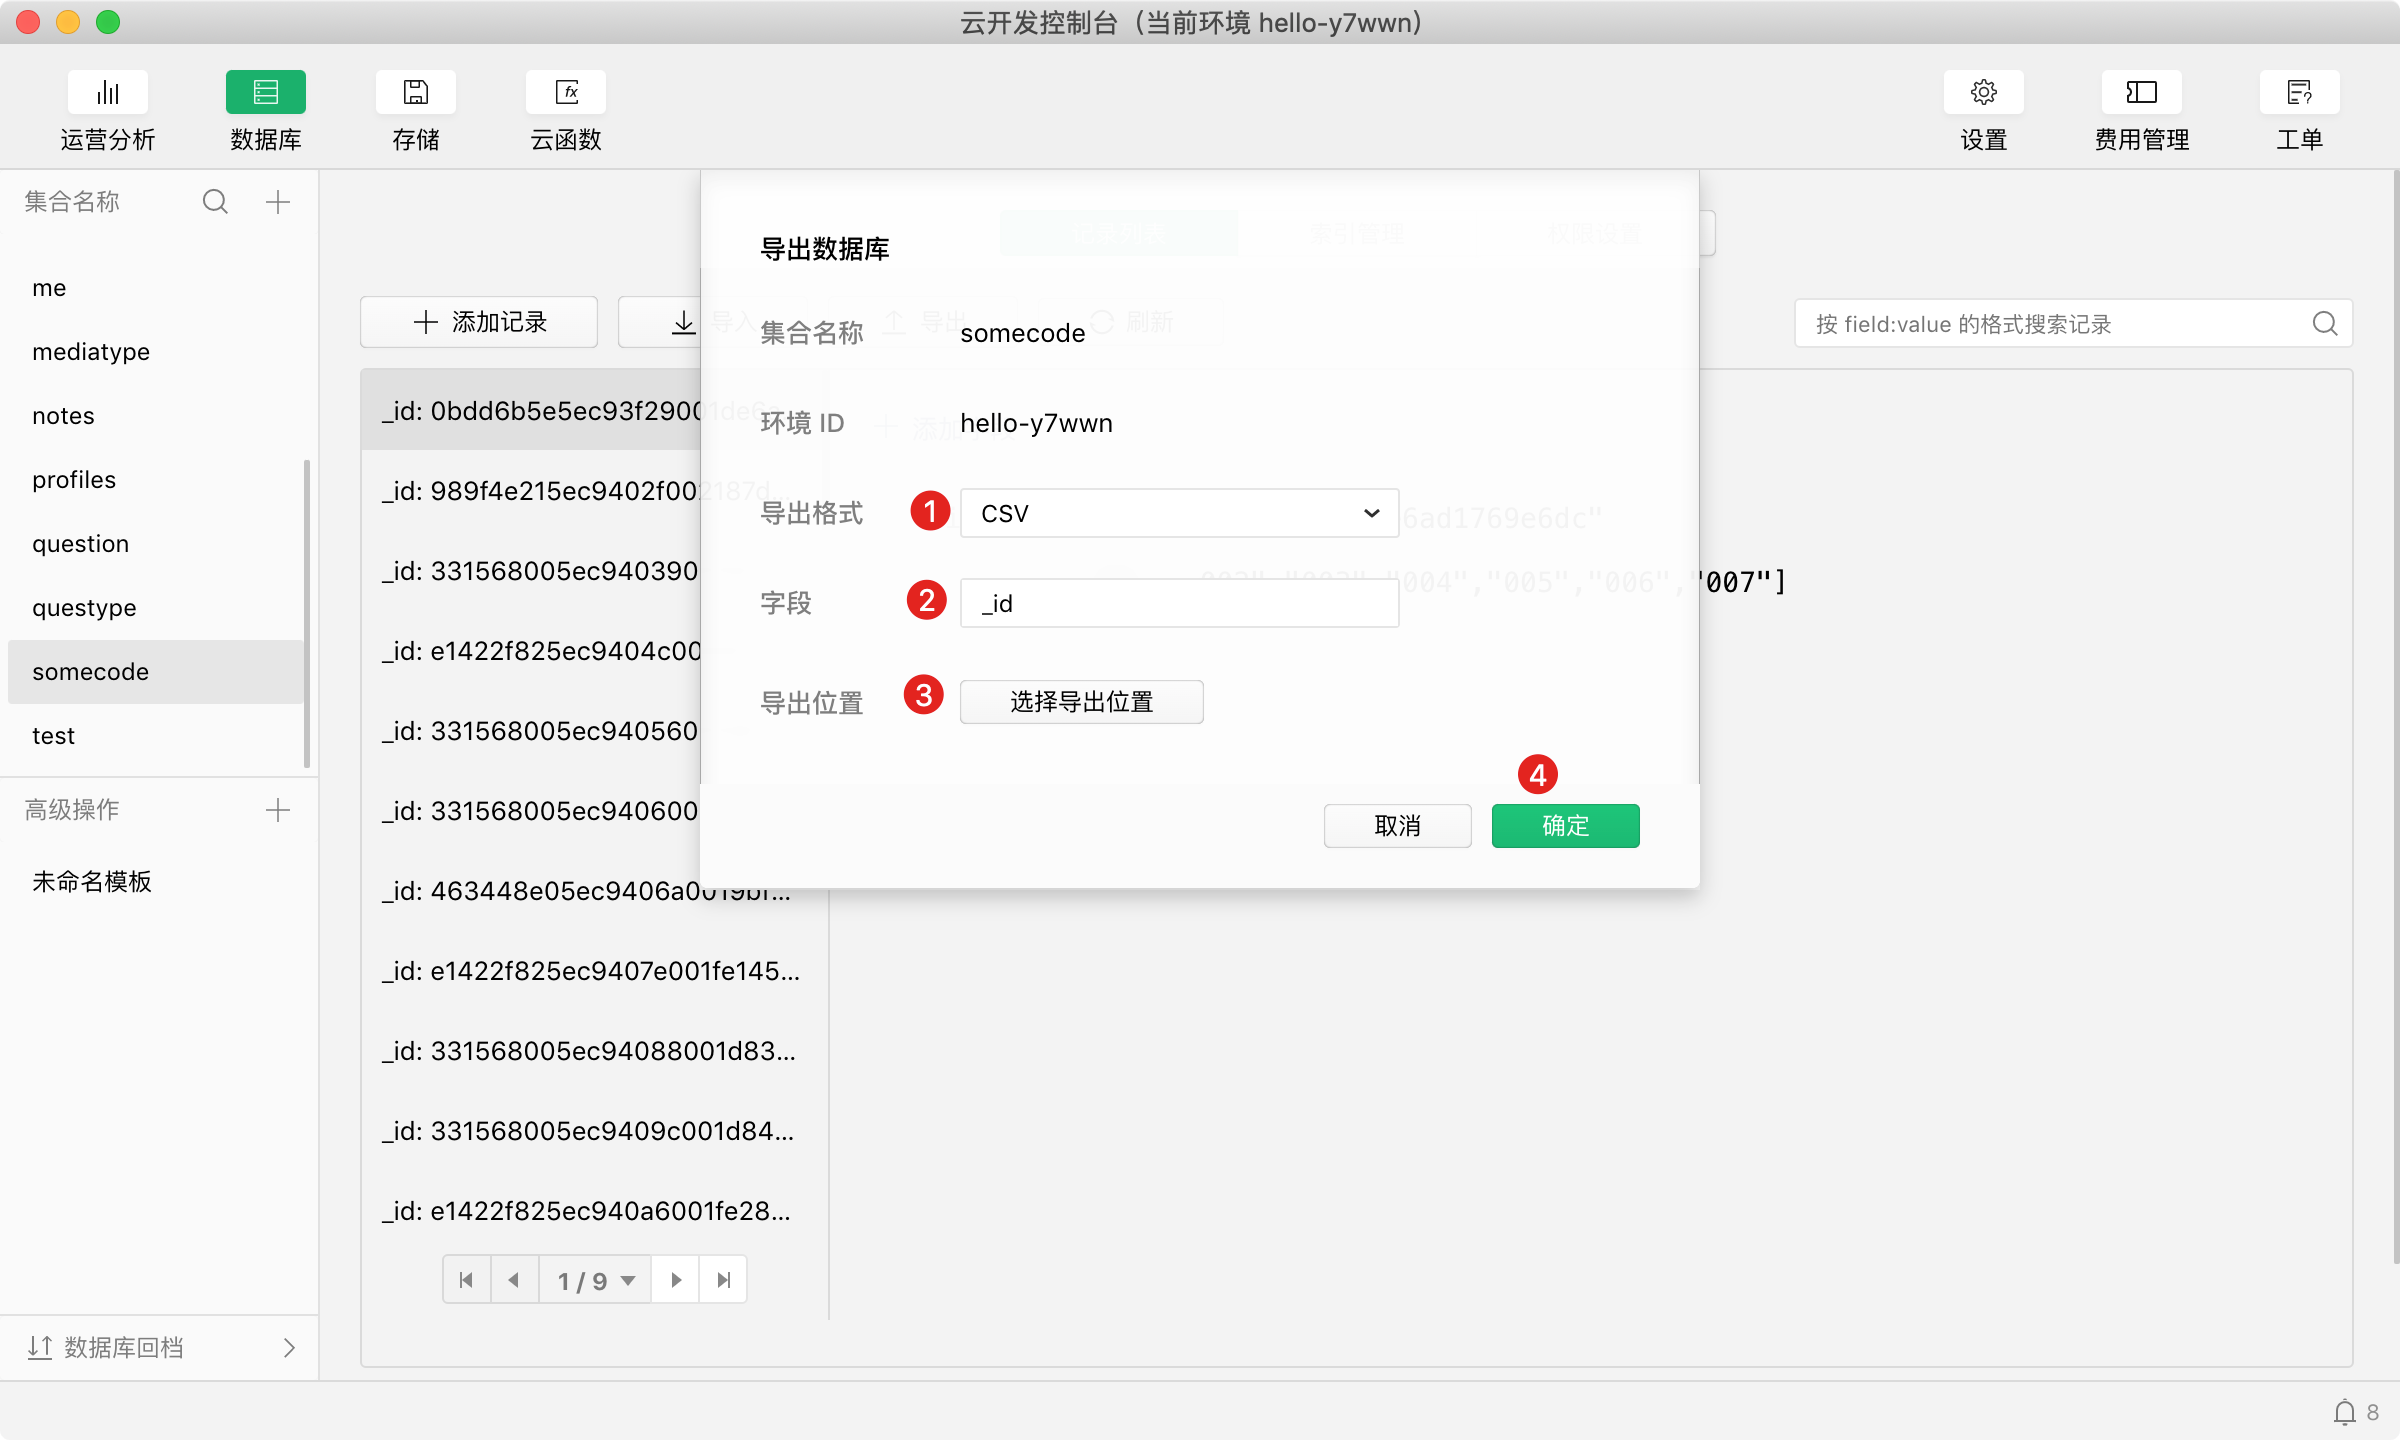2400x1440 pixels.
Task: Click the plus icon to add collection
Action: (x=278, y=202)
